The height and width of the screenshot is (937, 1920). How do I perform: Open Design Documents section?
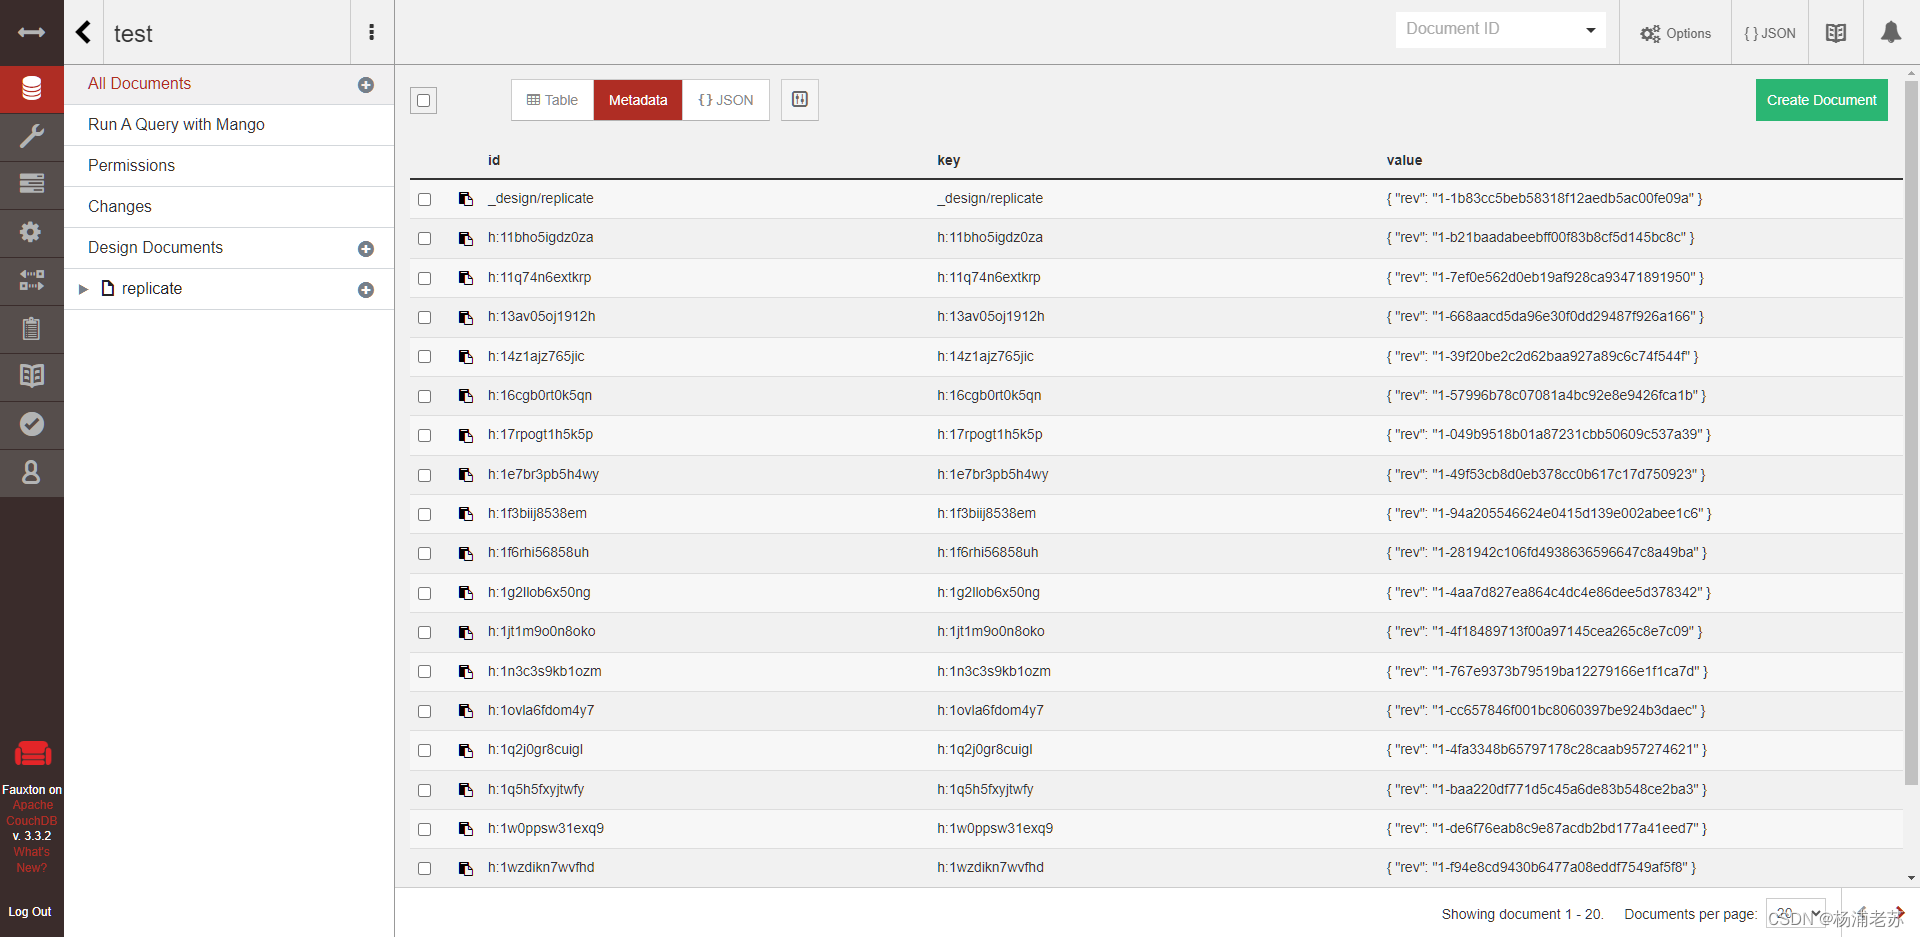tap(155, 248)
